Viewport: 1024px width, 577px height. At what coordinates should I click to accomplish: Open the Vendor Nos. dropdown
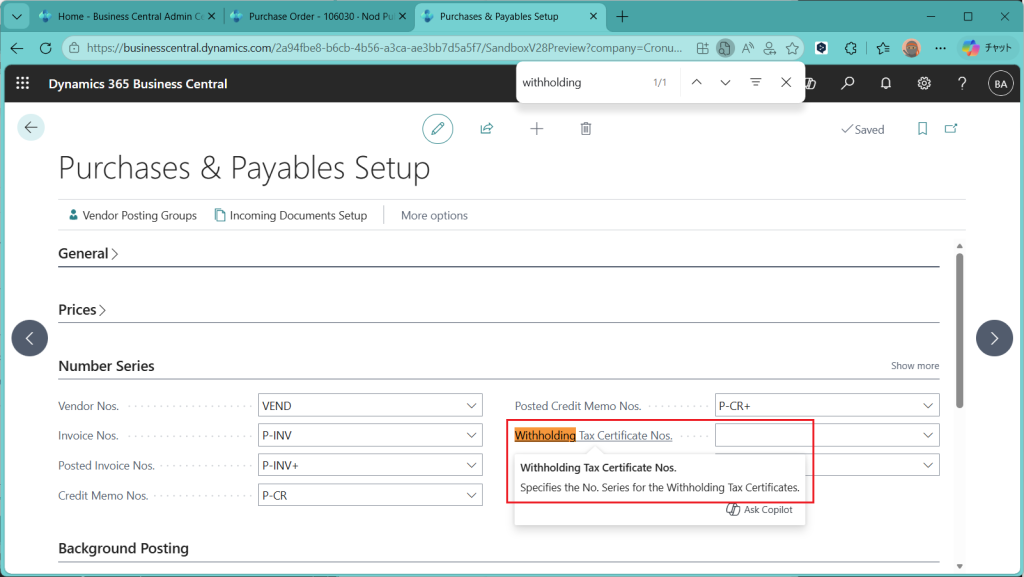click(x=472, y=406)
